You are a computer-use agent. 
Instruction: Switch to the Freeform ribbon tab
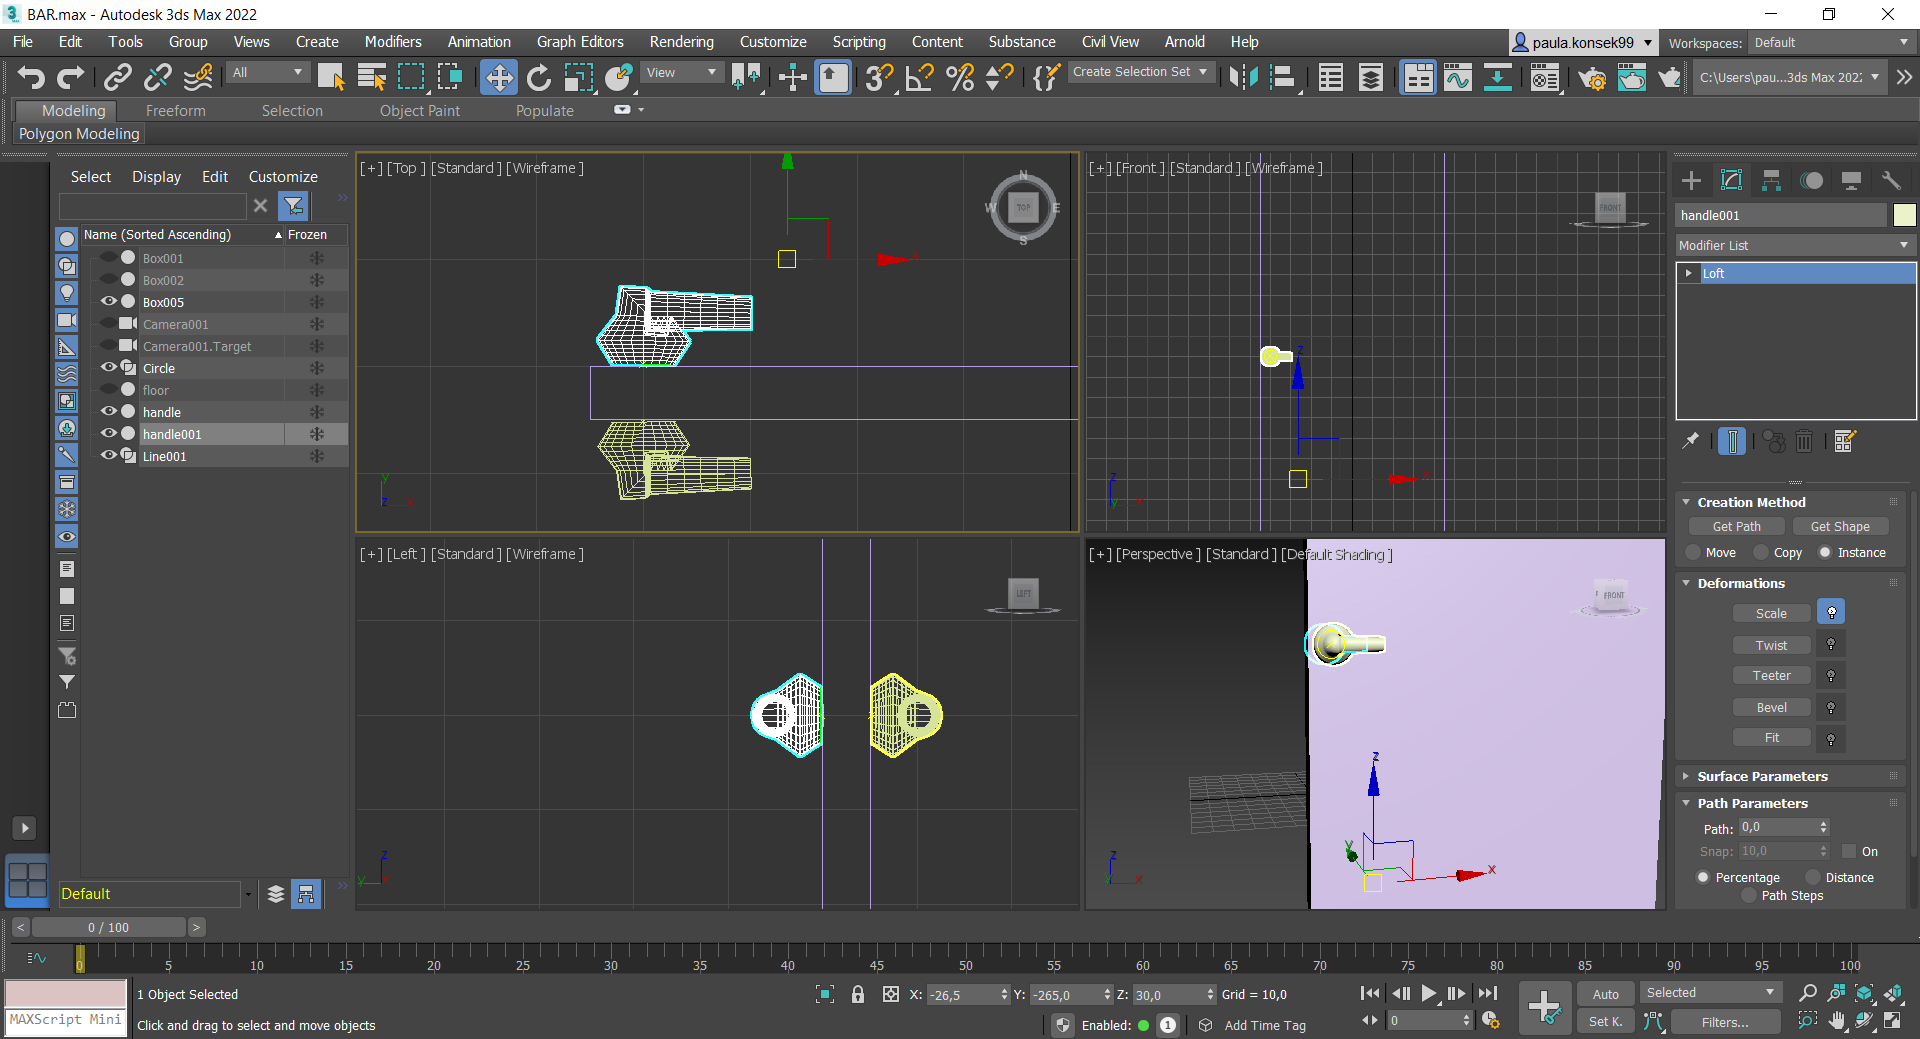[175, 111]
